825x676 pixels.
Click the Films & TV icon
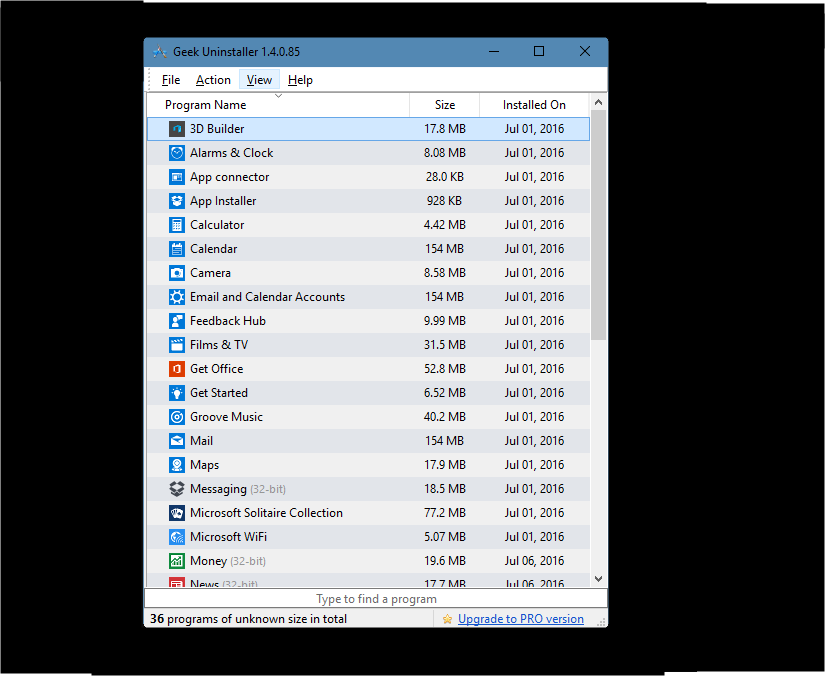point(177,345)
